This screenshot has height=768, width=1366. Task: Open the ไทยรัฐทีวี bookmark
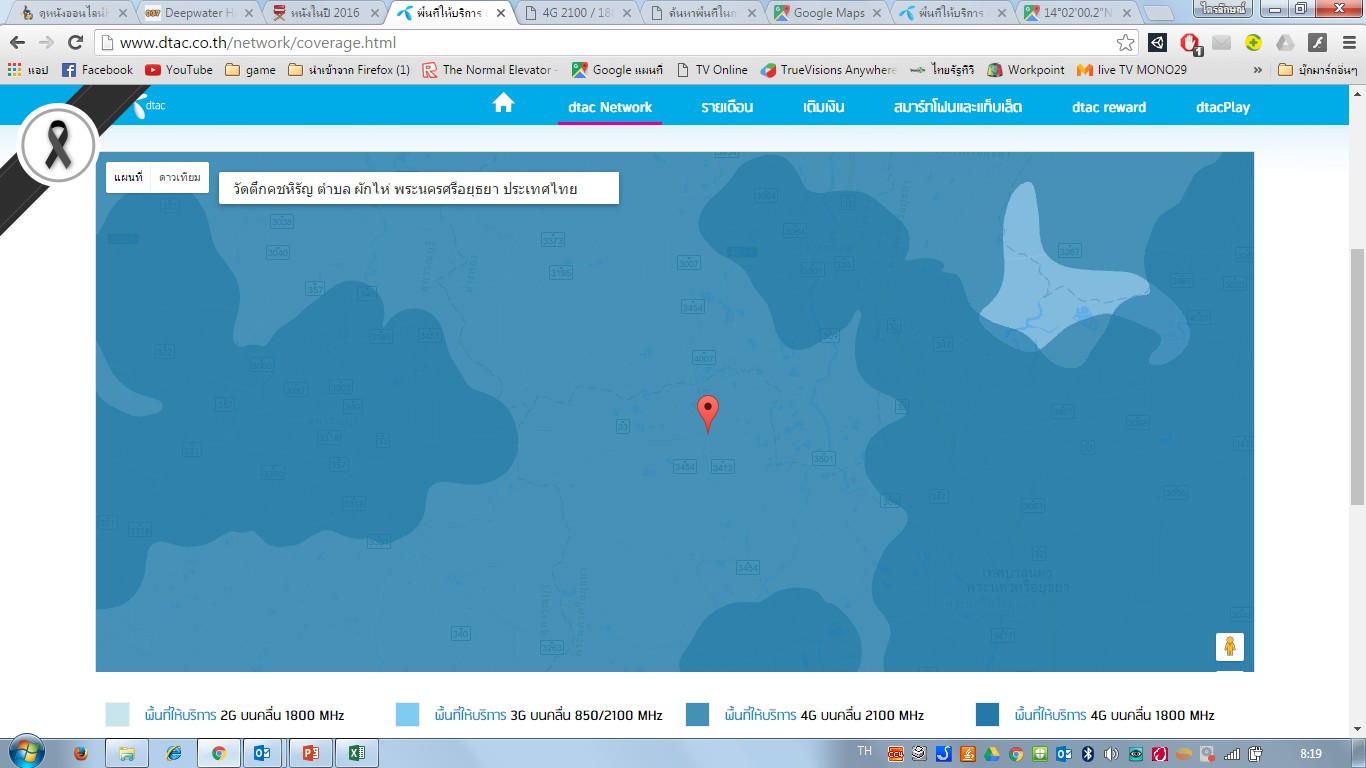point(942,70)
